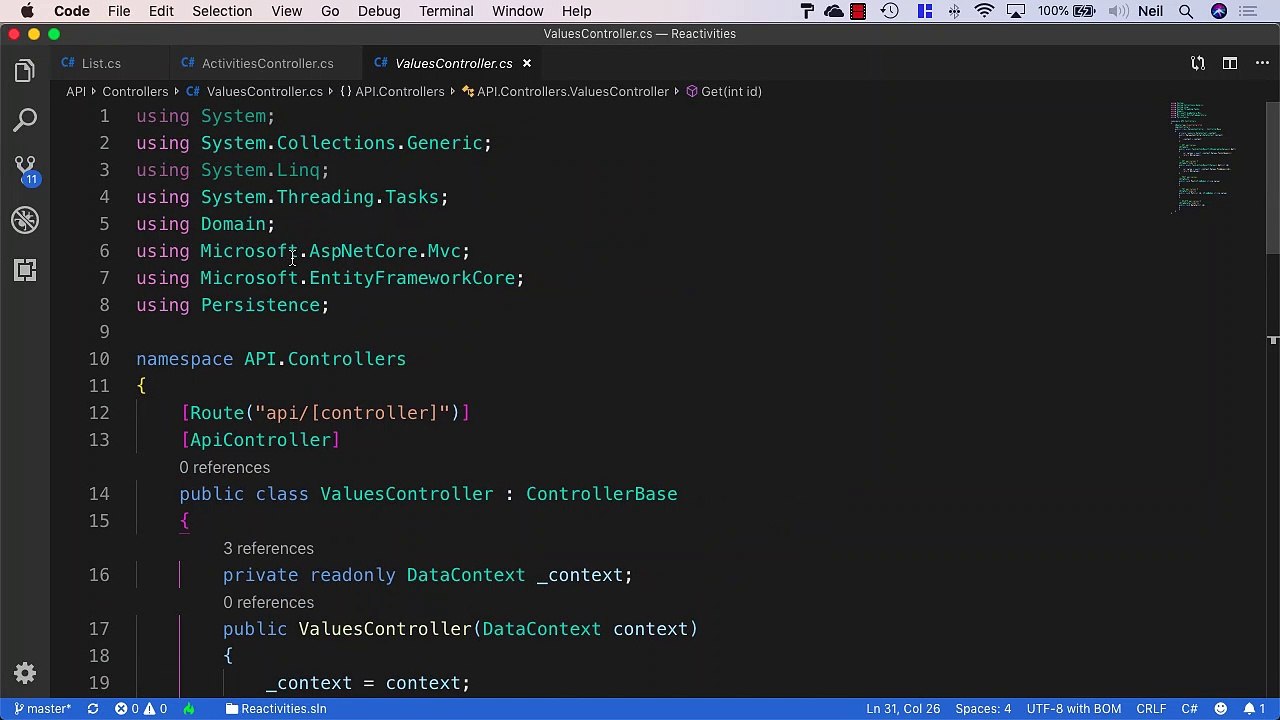Click the Synchronize Changes icon
The height and width of the screenshot is (720, 1280).
(93, 708)
